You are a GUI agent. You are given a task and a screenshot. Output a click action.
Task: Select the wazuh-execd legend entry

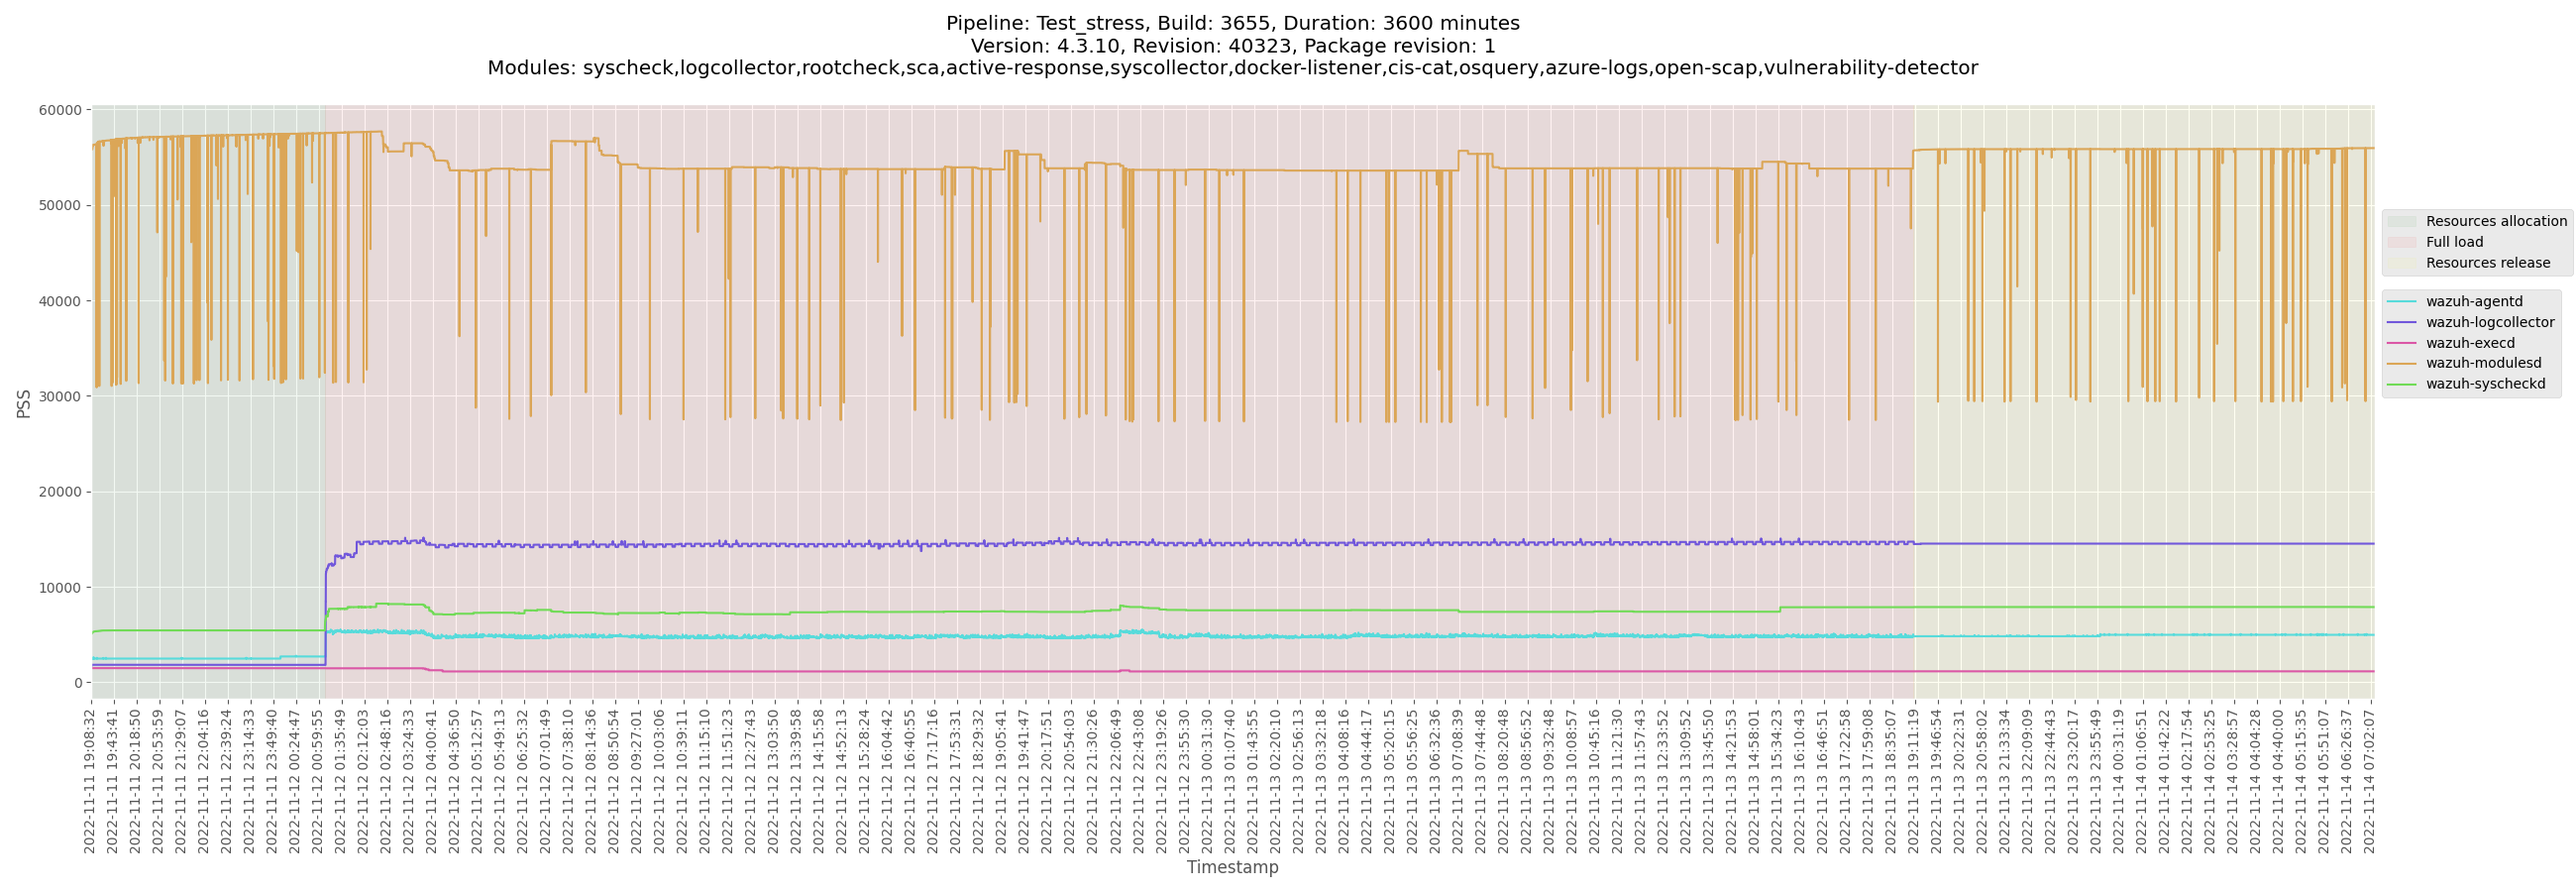pos(2469,343)
